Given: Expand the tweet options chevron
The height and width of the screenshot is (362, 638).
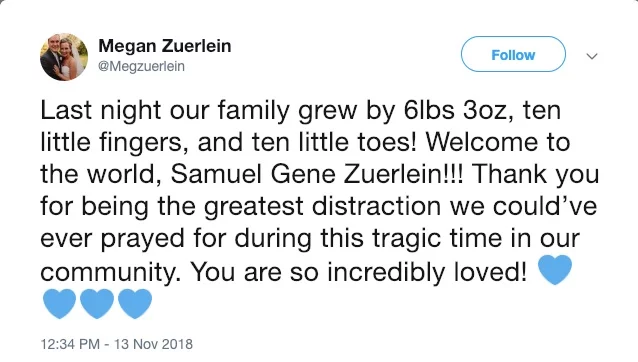Looking at the screenshot, I should click(592, 56).
